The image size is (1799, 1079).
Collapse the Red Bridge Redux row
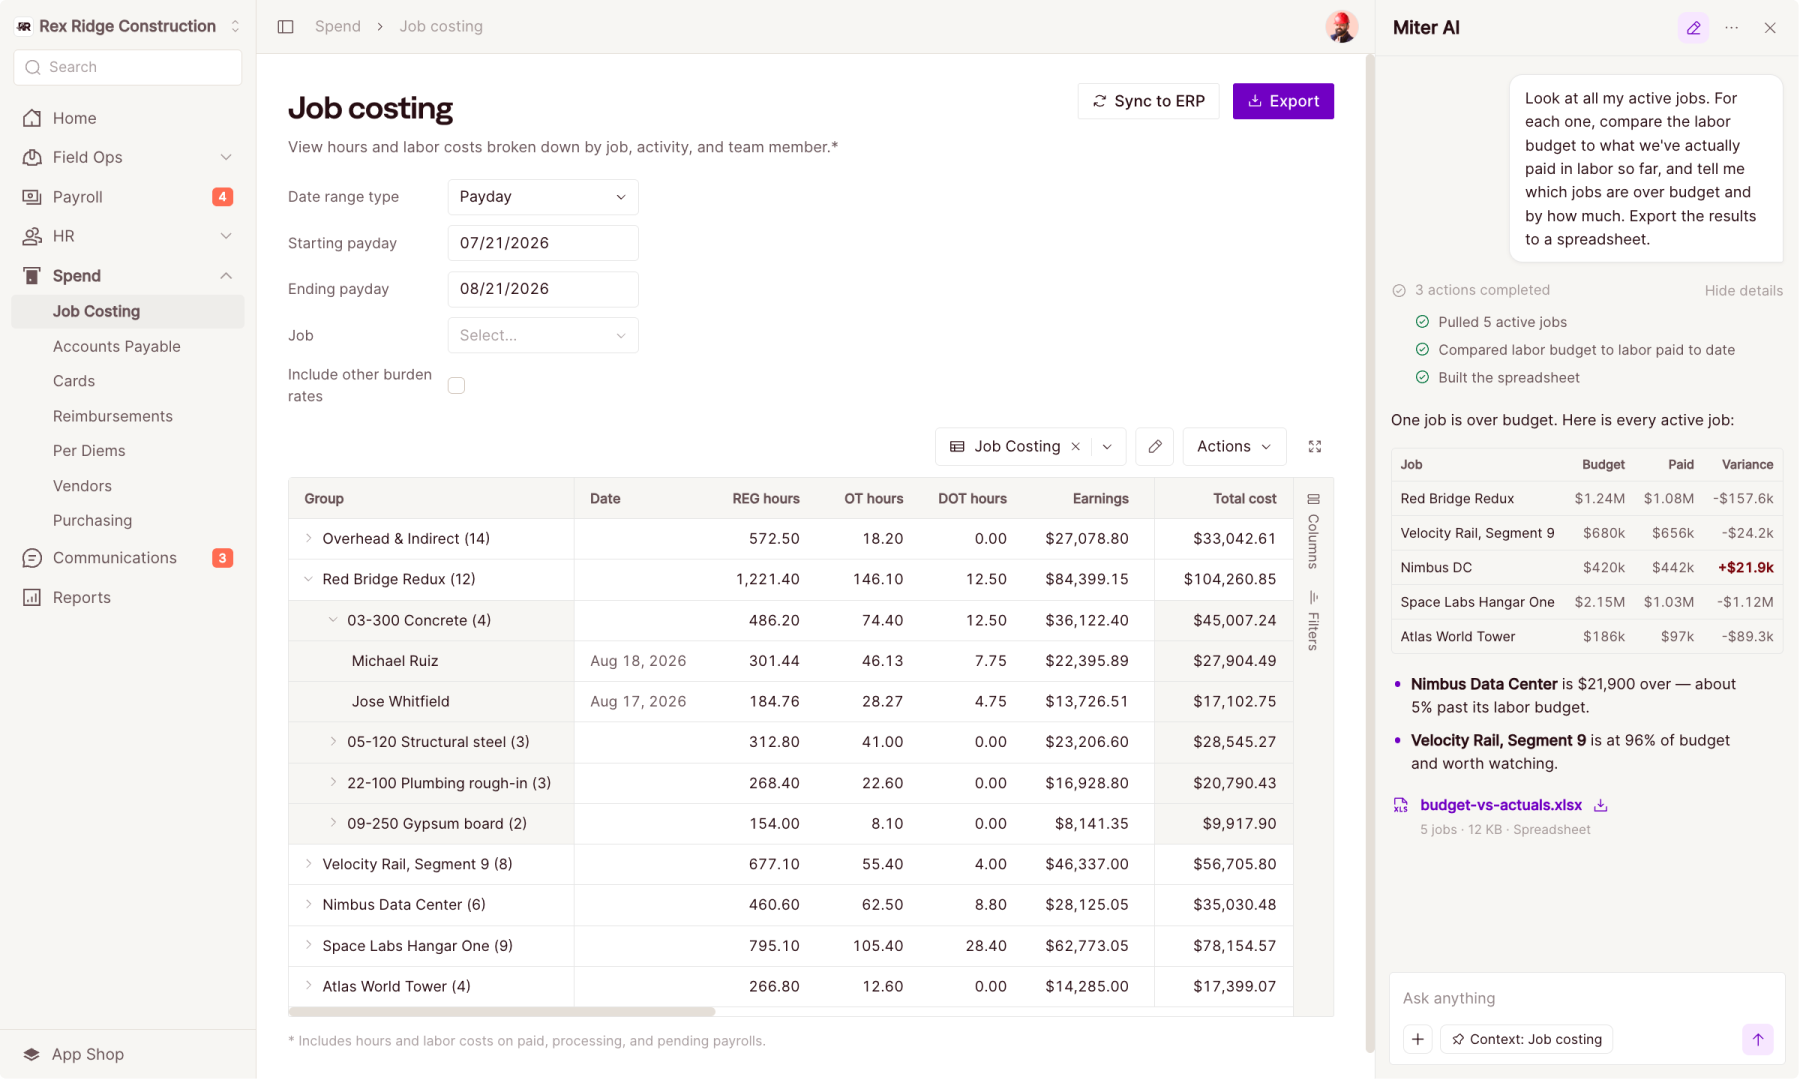pyautogui.click(x=308, y=579)
